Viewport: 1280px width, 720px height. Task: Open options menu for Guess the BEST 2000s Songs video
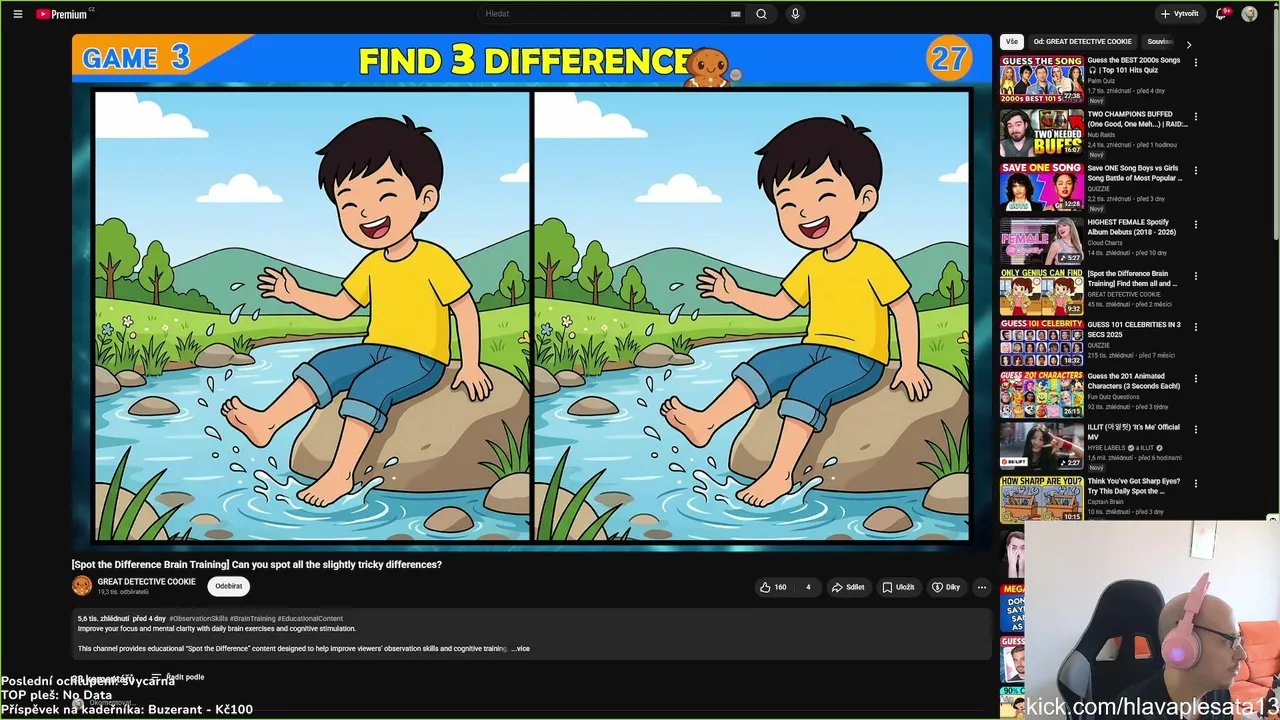[x=1195, y=64]
